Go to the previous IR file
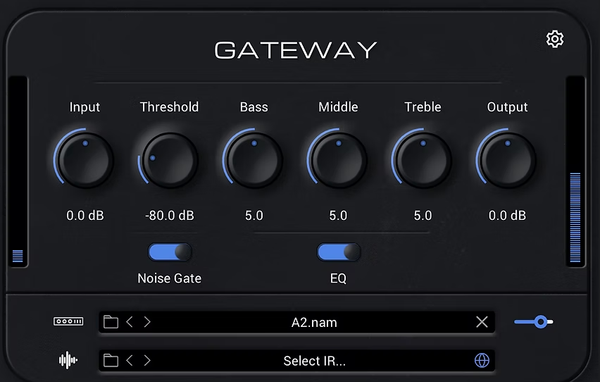Viewport: 600px width, 382px height. [x=130, y=361]
